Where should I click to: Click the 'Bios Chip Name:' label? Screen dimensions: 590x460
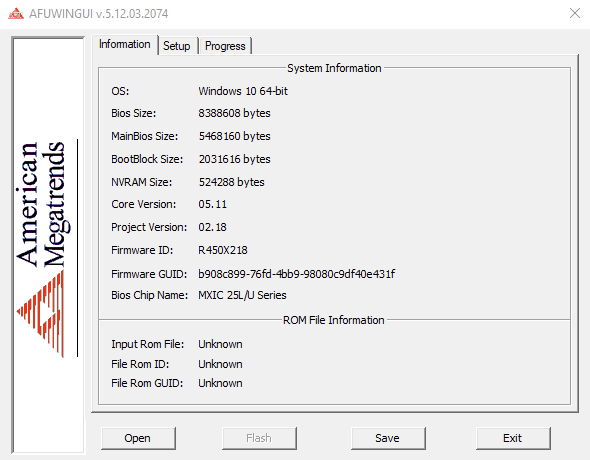(149, 295)
